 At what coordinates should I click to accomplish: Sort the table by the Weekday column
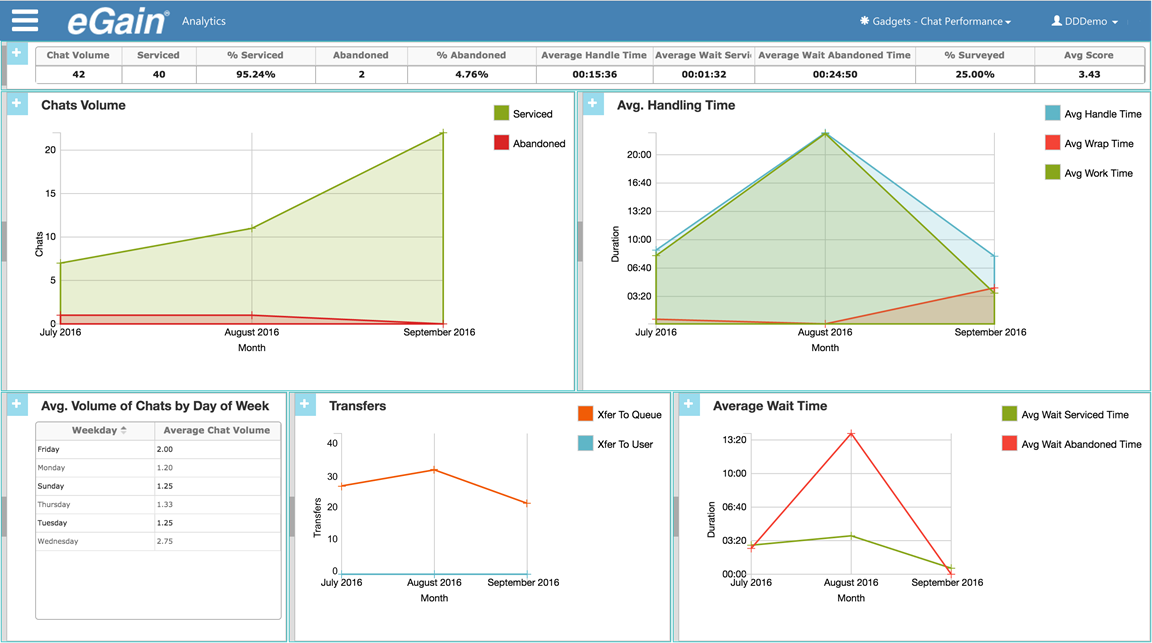[x=97, y=430]
